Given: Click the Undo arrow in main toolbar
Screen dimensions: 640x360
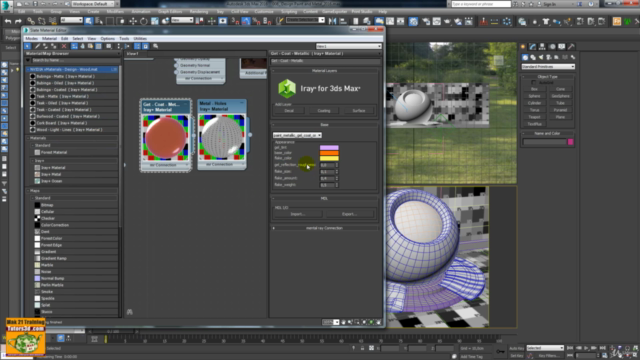Looking at the screenshot, I should coord(8,21).
